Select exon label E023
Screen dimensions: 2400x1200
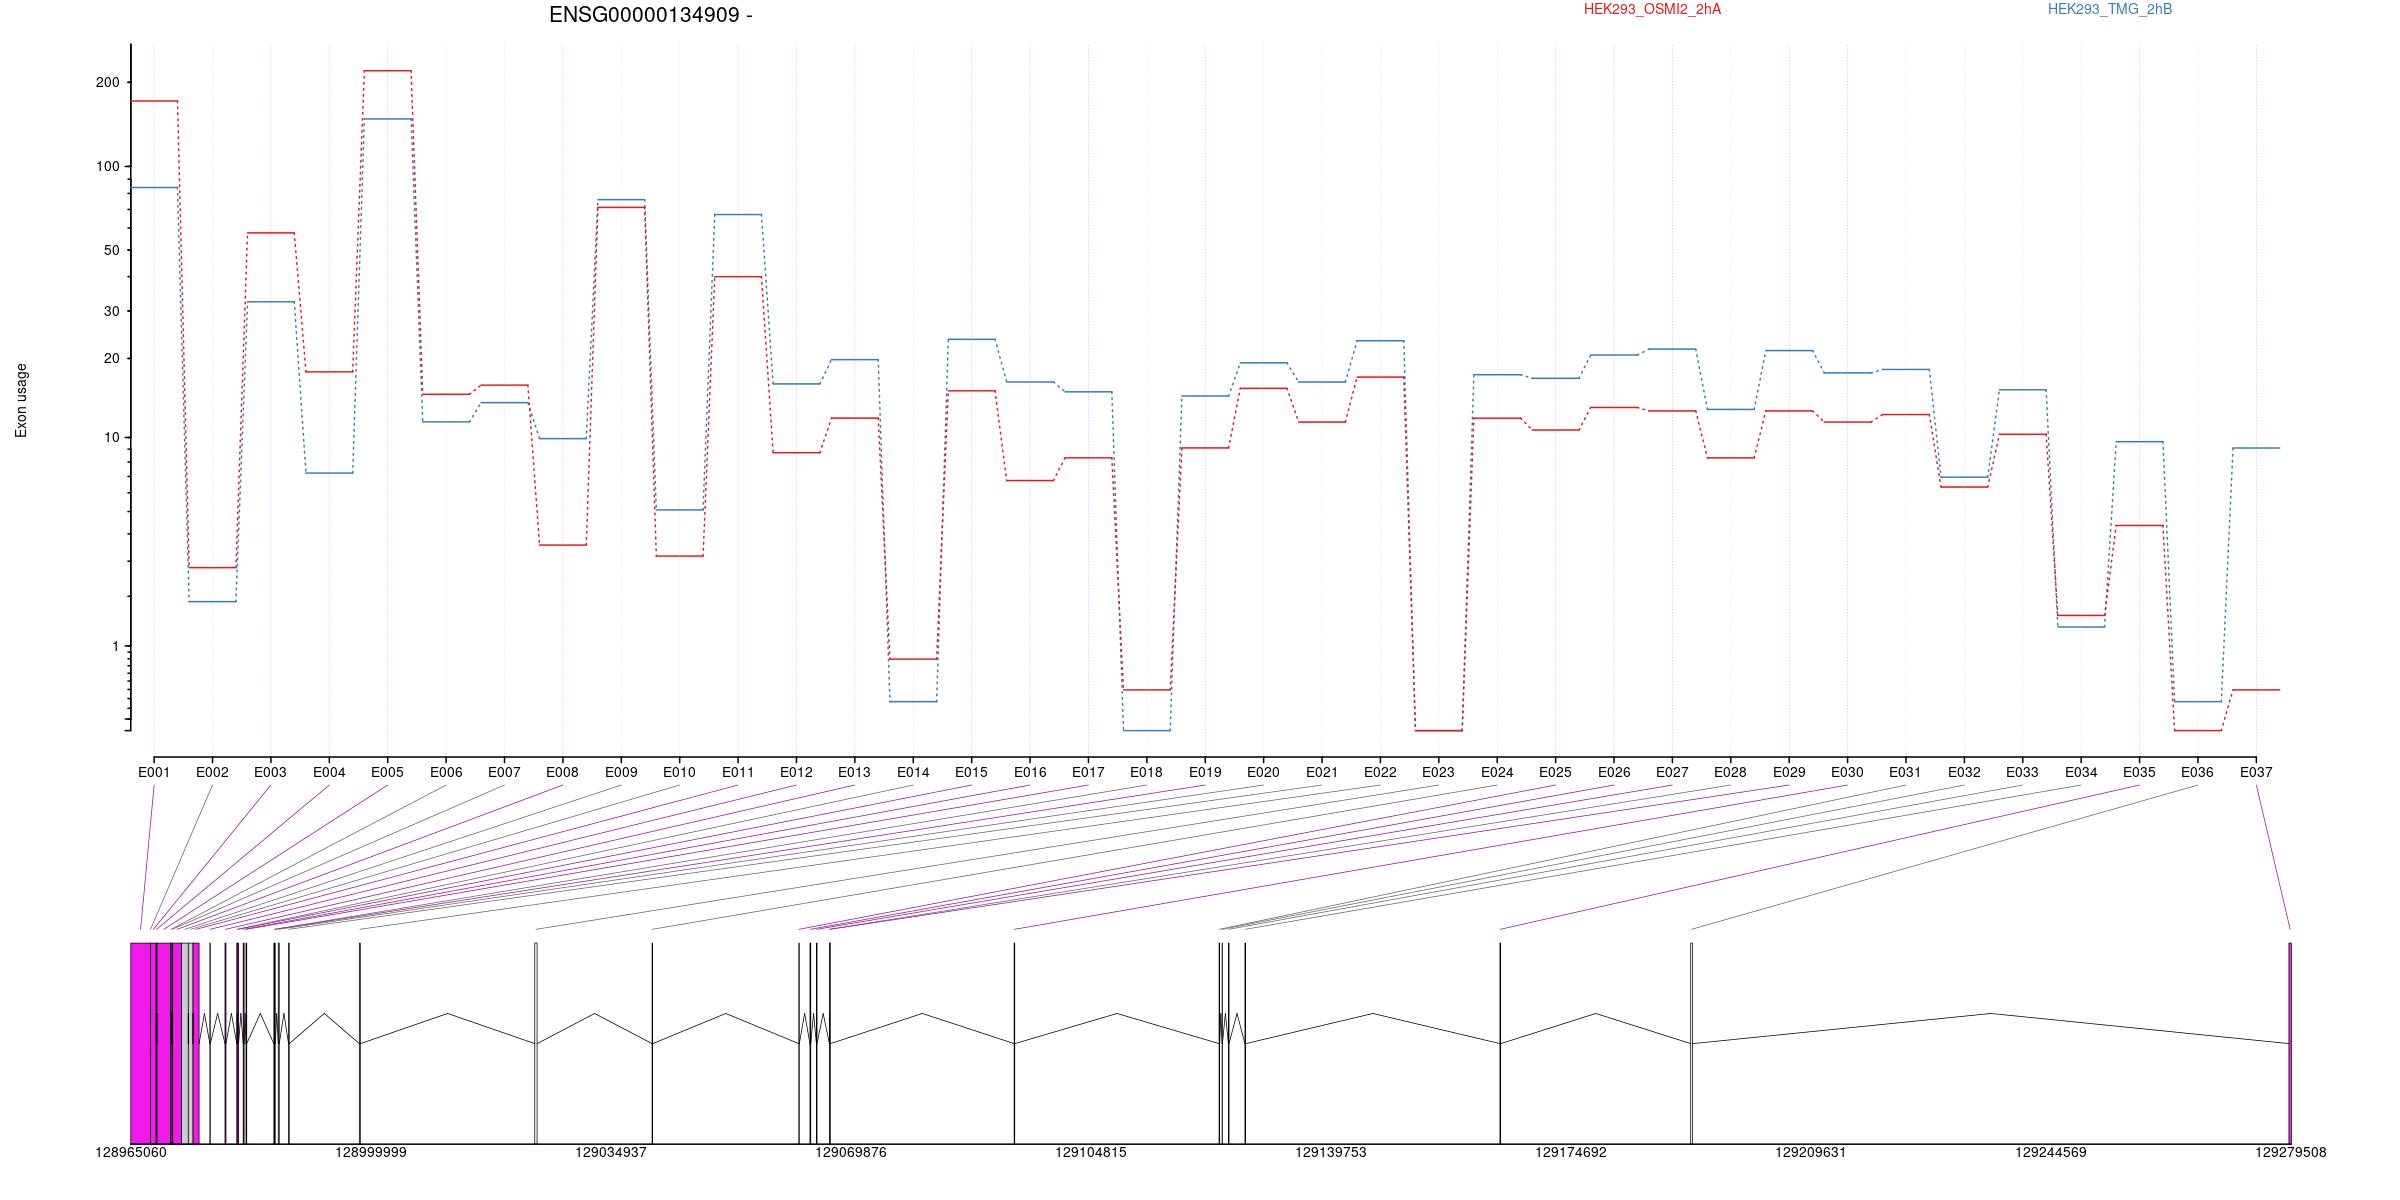point(1438,772)
